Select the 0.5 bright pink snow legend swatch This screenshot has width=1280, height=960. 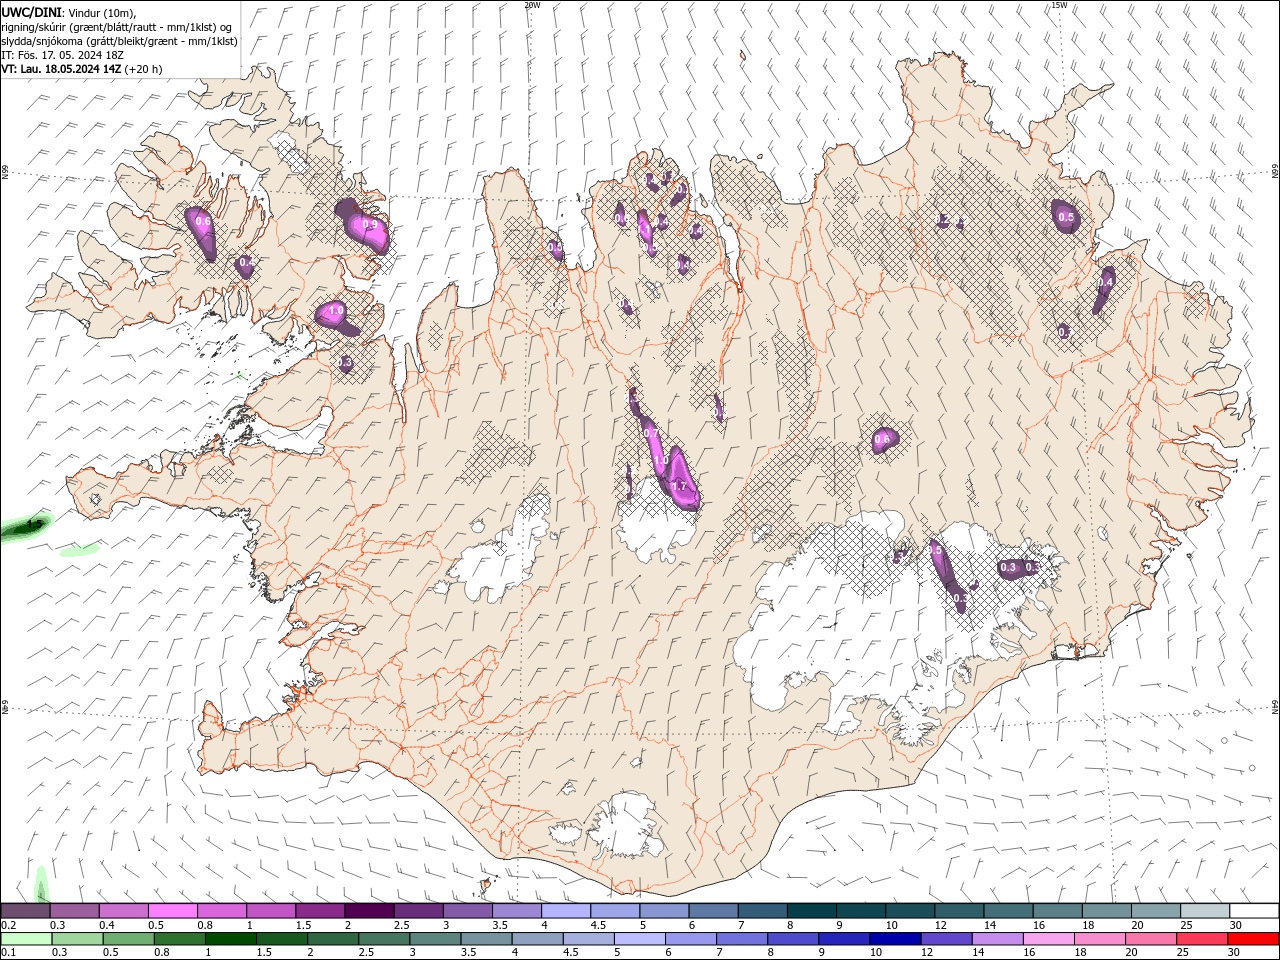[x=172, y=911]
